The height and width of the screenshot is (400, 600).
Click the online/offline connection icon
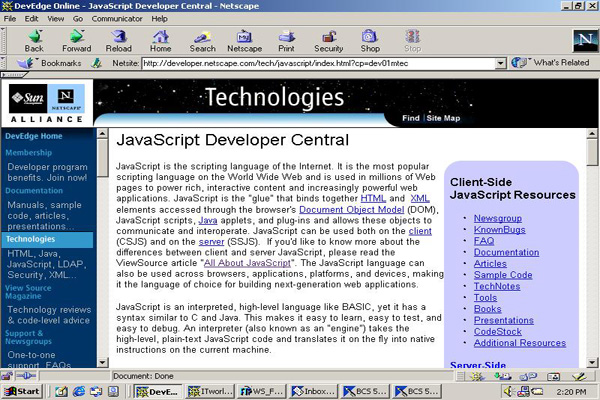point(26,376)
